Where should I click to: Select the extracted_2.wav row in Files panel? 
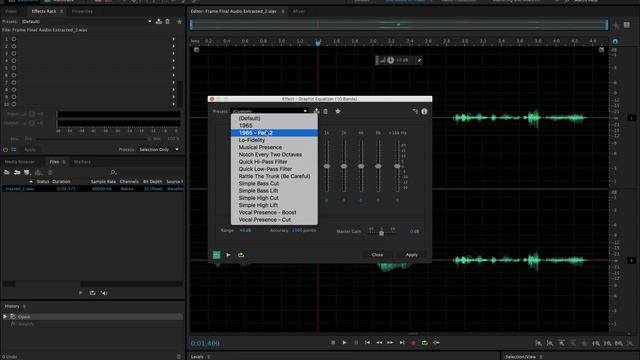click(93, 189)
